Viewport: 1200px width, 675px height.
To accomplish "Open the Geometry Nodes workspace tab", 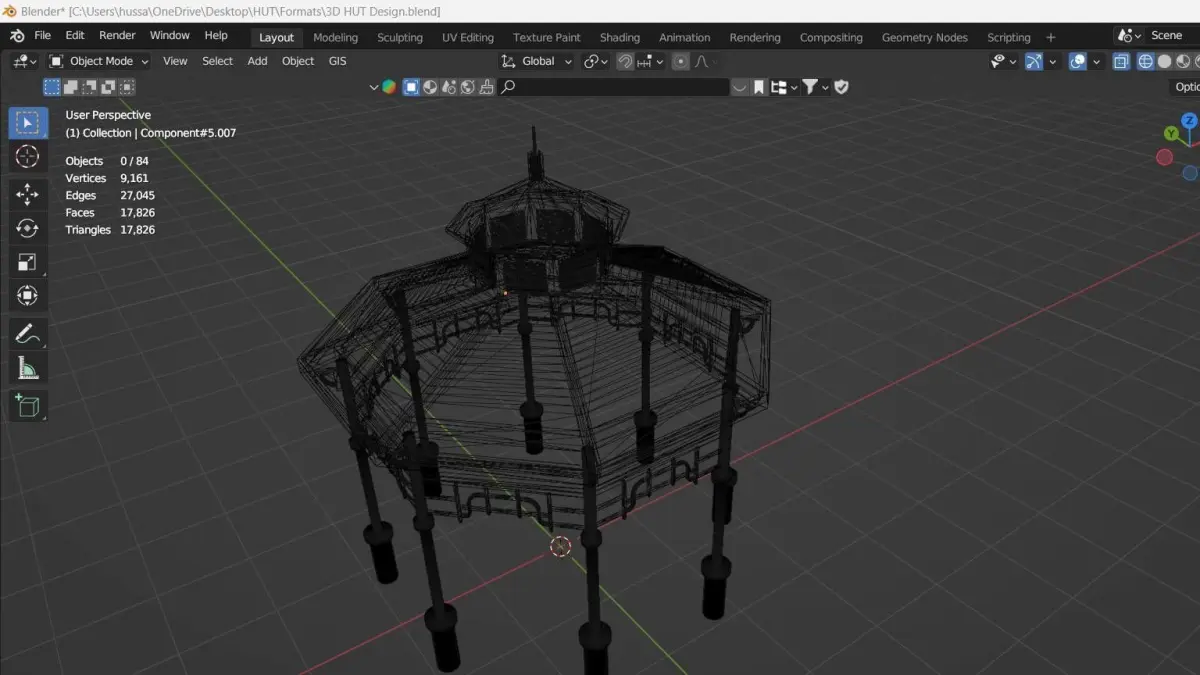I will [925, 37].
